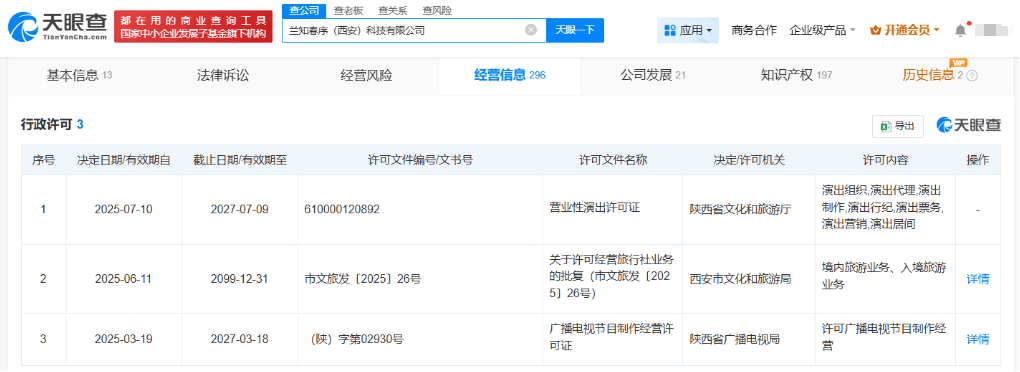Switch to the 查风险 search tab
The width and height of the screenshot is (1020, 372).
(x=437, y=10)
